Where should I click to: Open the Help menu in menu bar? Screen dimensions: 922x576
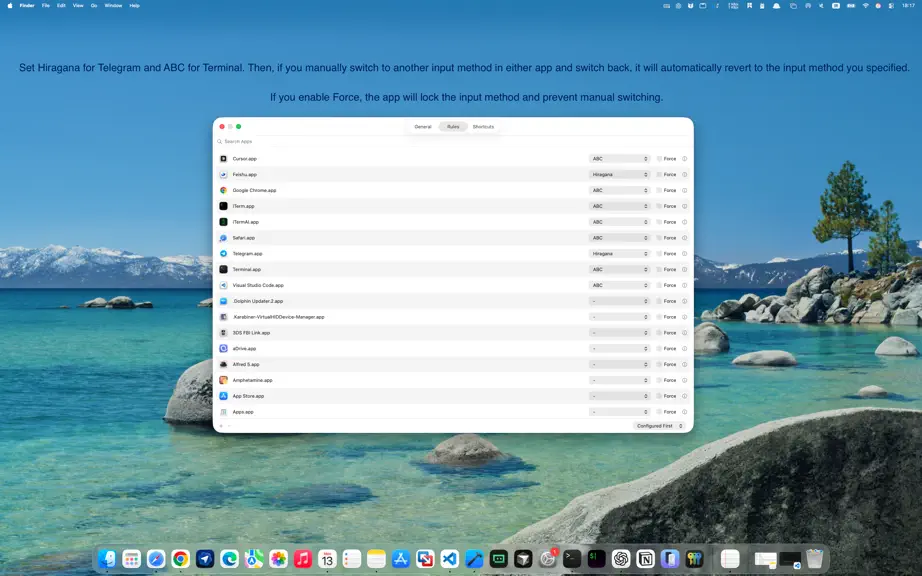point(135,5)
